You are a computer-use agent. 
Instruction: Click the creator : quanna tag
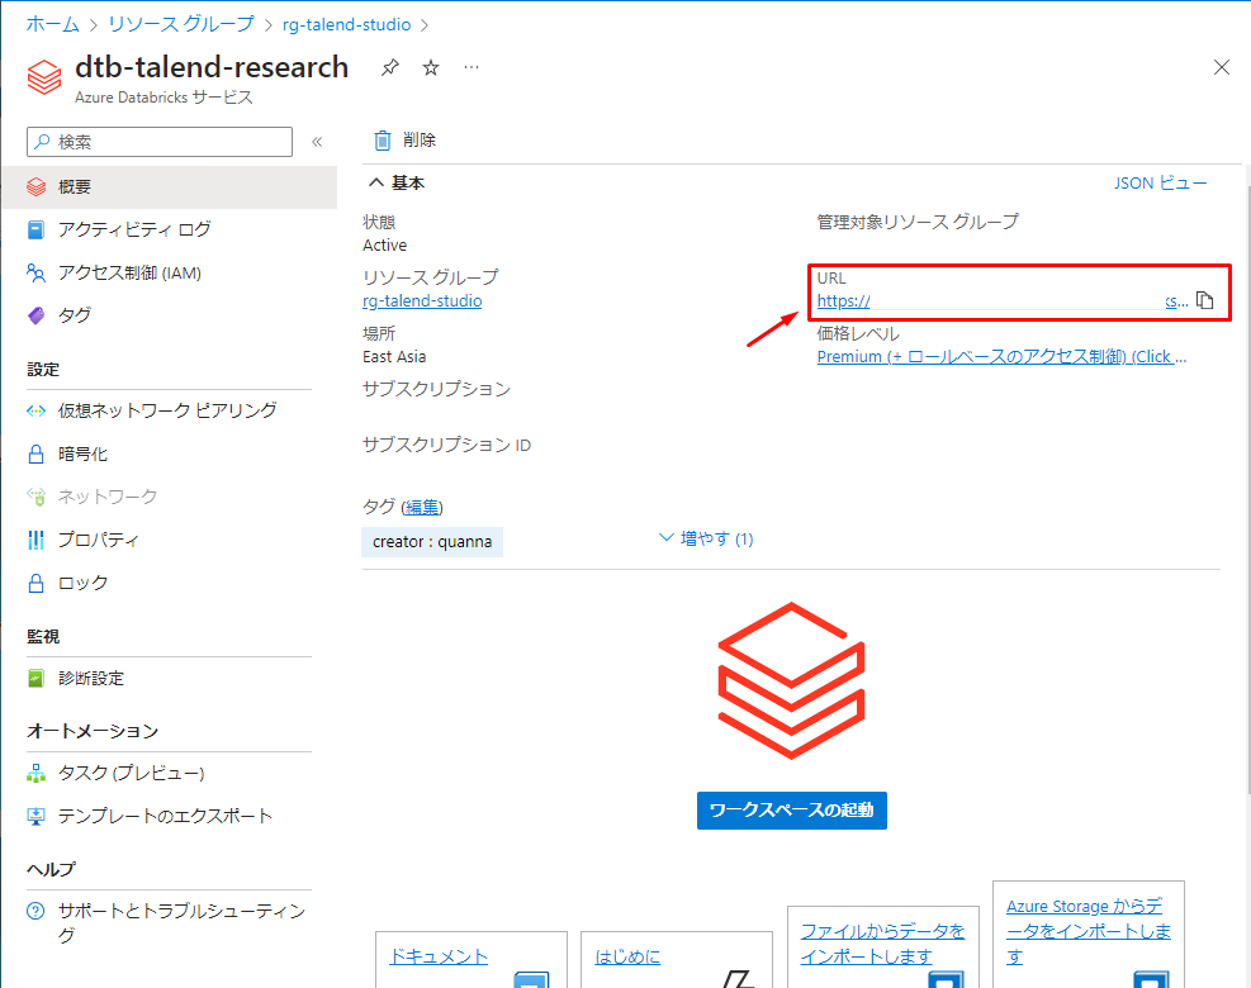(x=432, y=541)
